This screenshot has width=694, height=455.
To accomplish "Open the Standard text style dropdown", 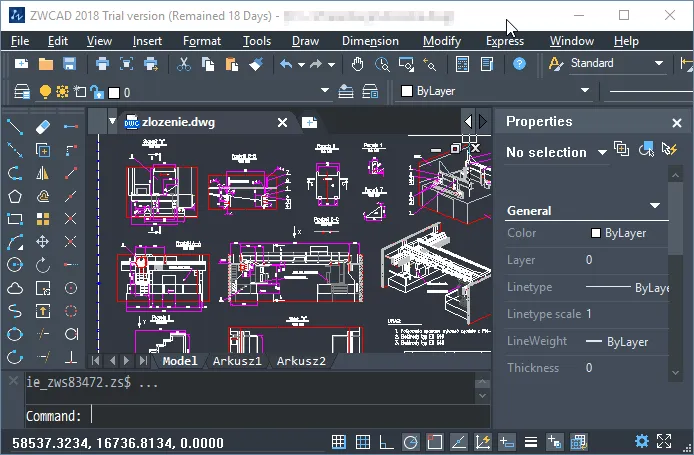I will (x=659, y=63).
